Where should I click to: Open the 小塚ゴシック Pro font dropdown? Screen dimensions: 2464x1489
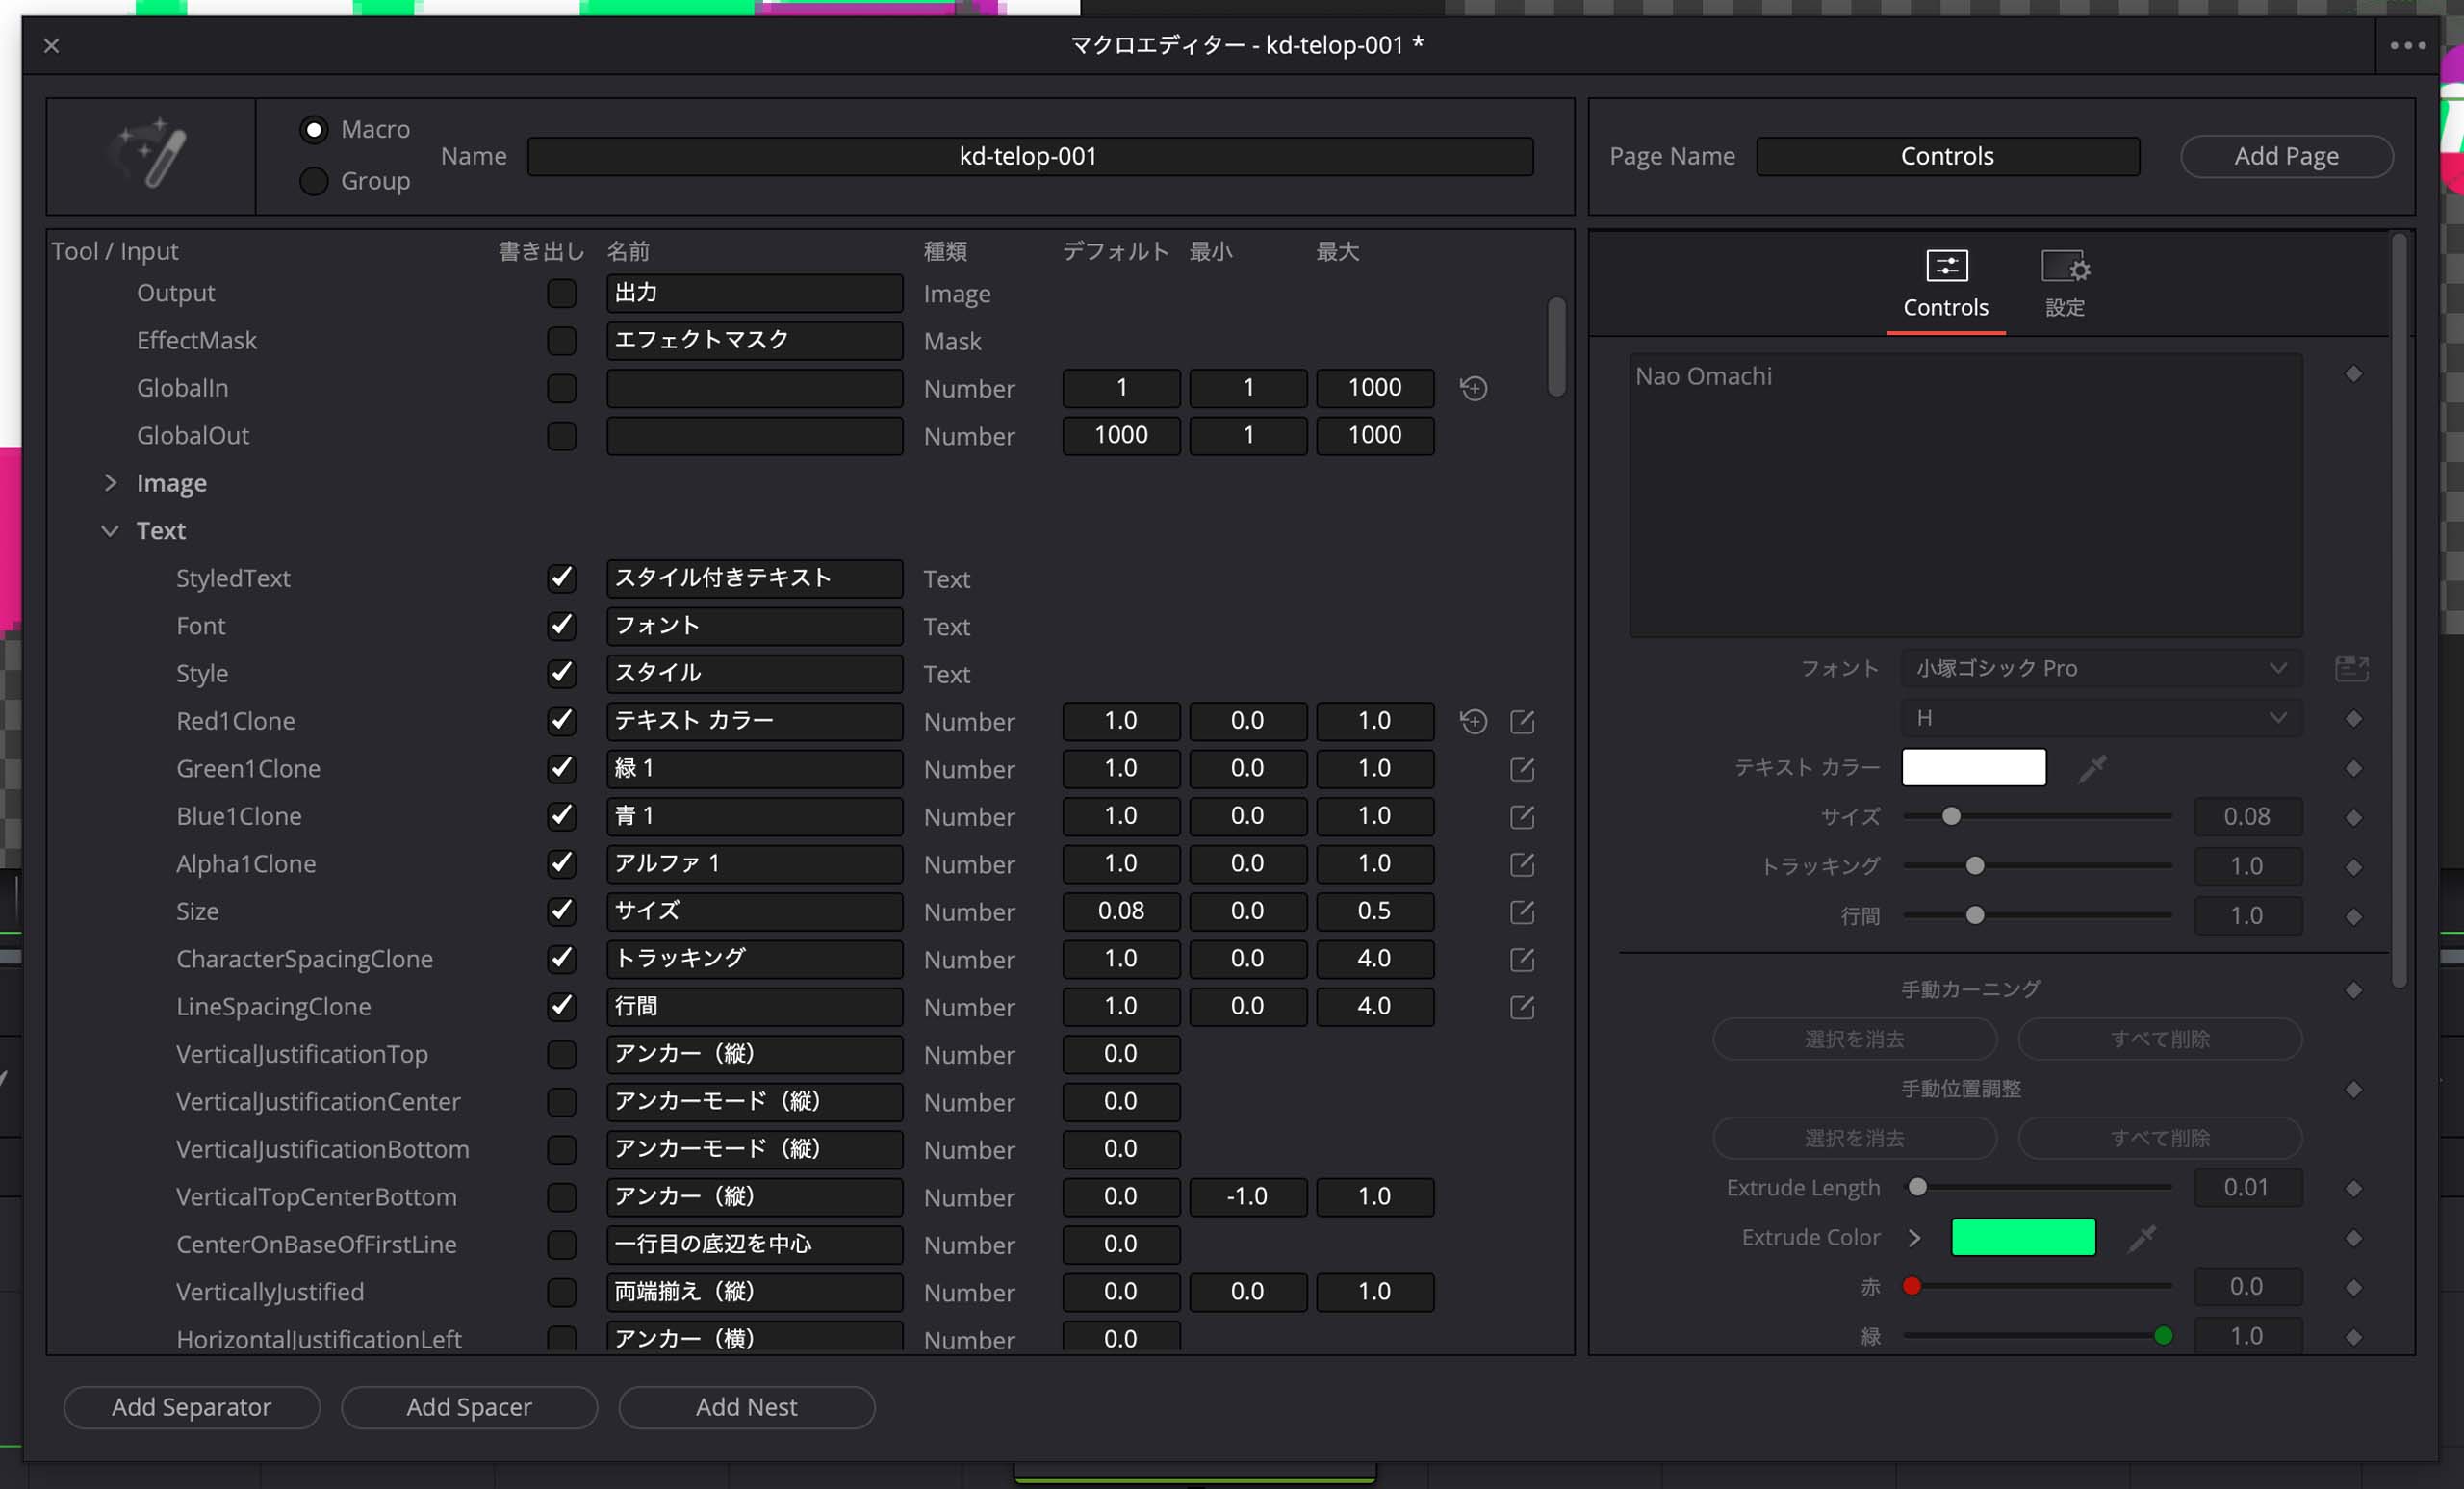coord(2101,668)
